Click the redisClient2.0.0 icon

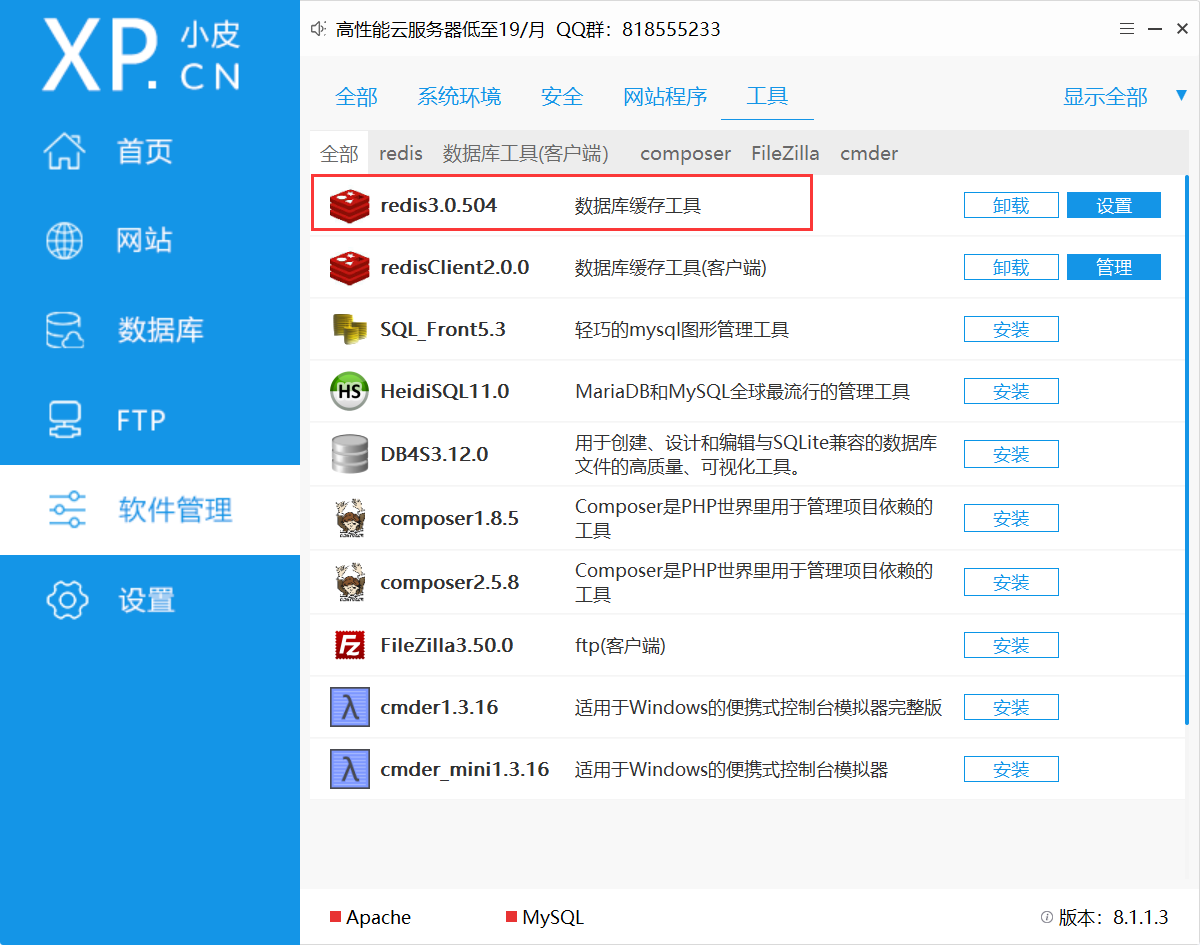[x=350, y=267]
